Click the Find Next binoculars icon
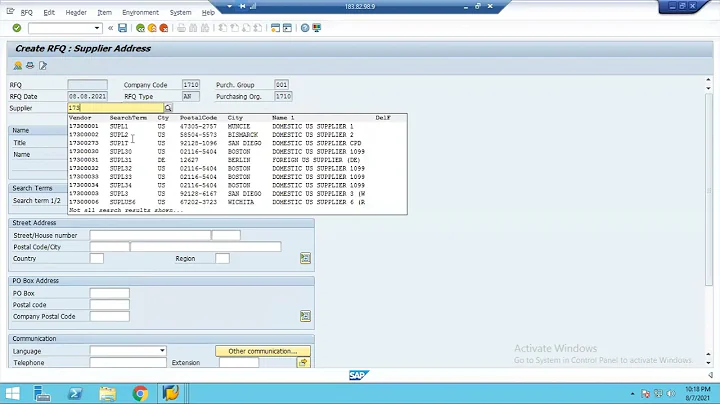The width and height of the screenshot is (720, 404). tap(205, 28)
